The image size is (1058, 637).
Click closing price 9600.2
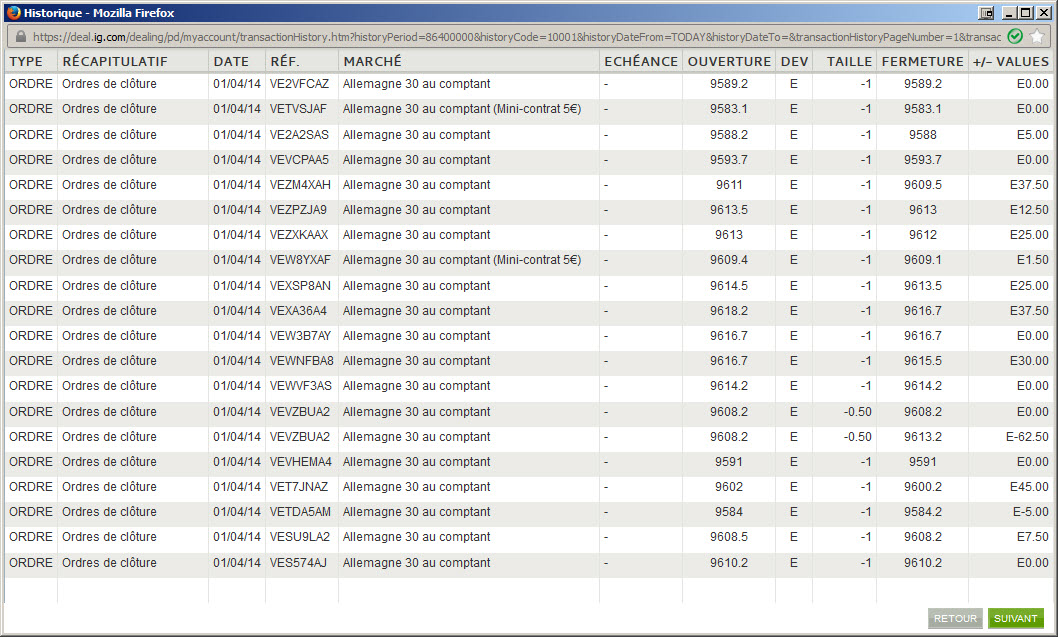pos(922,487)
